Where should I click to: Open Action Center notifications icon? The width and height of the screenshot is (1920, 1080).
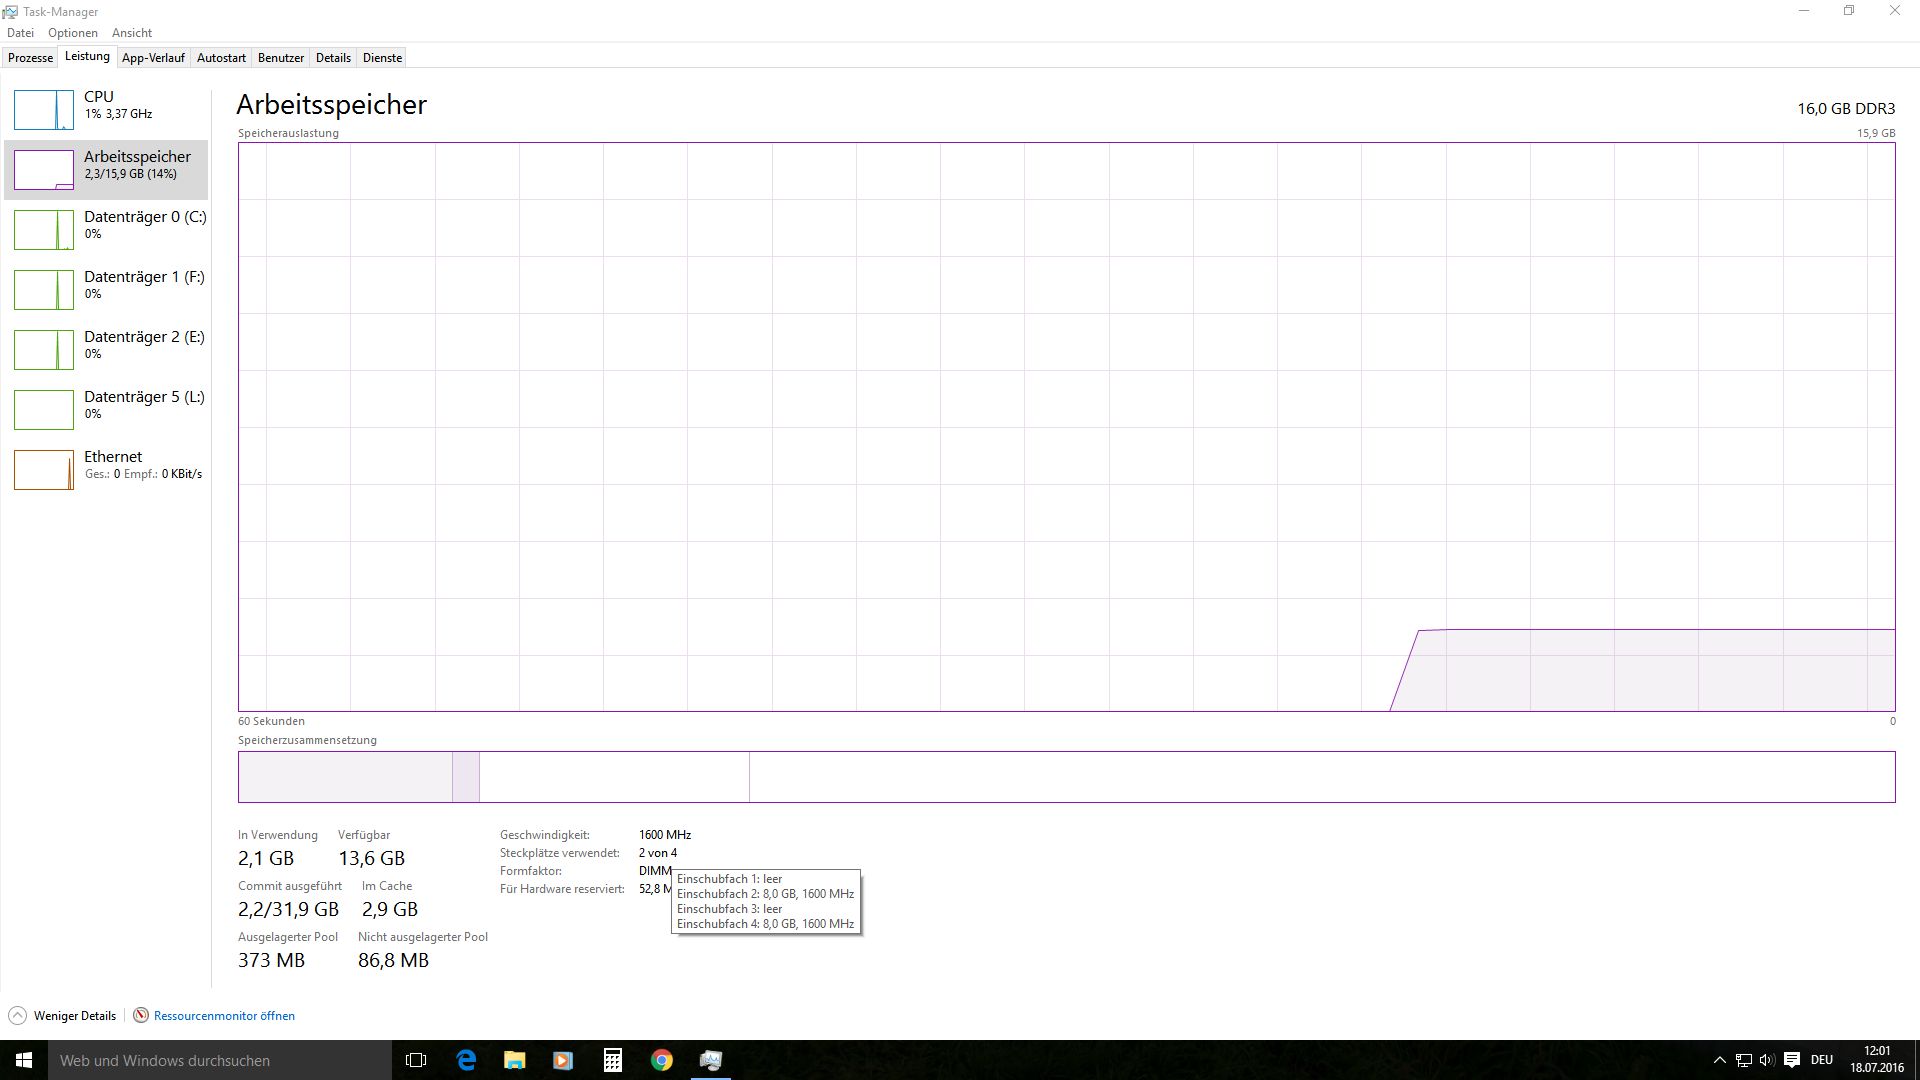1792,1060
